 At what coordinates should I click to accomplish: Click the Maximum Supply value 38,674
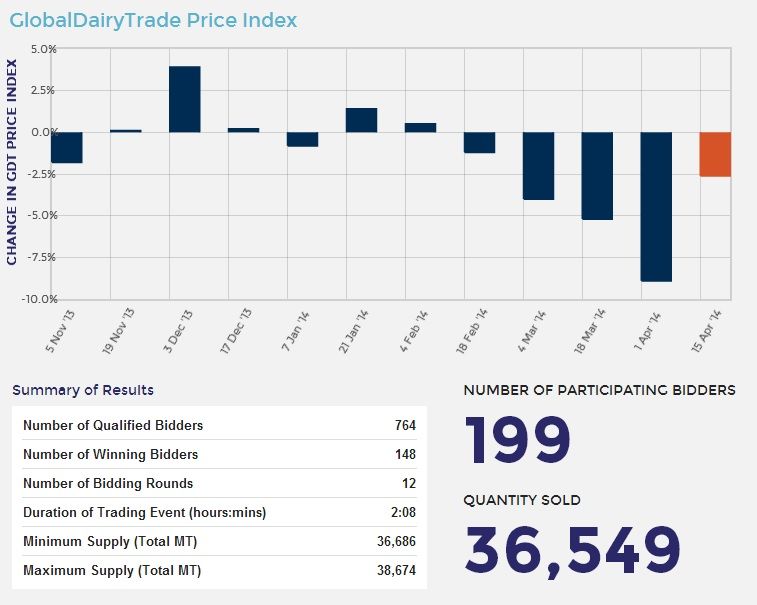coord(396,570)
